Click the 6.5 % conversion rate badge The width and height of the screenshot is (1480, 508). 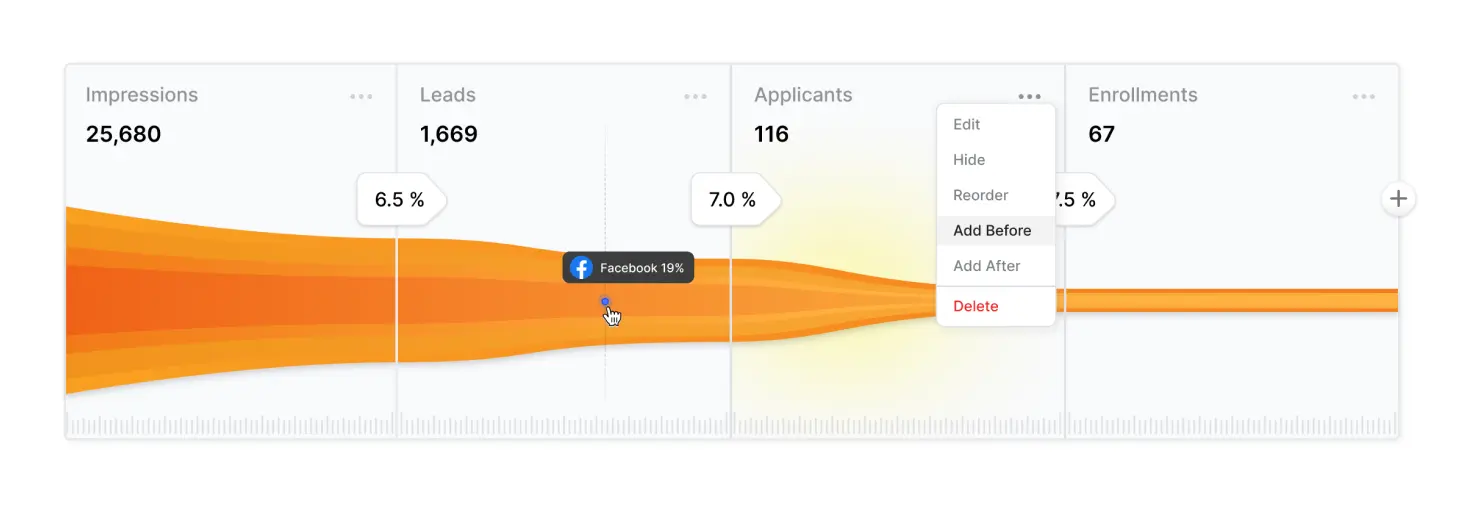click(x=402, y=199)
